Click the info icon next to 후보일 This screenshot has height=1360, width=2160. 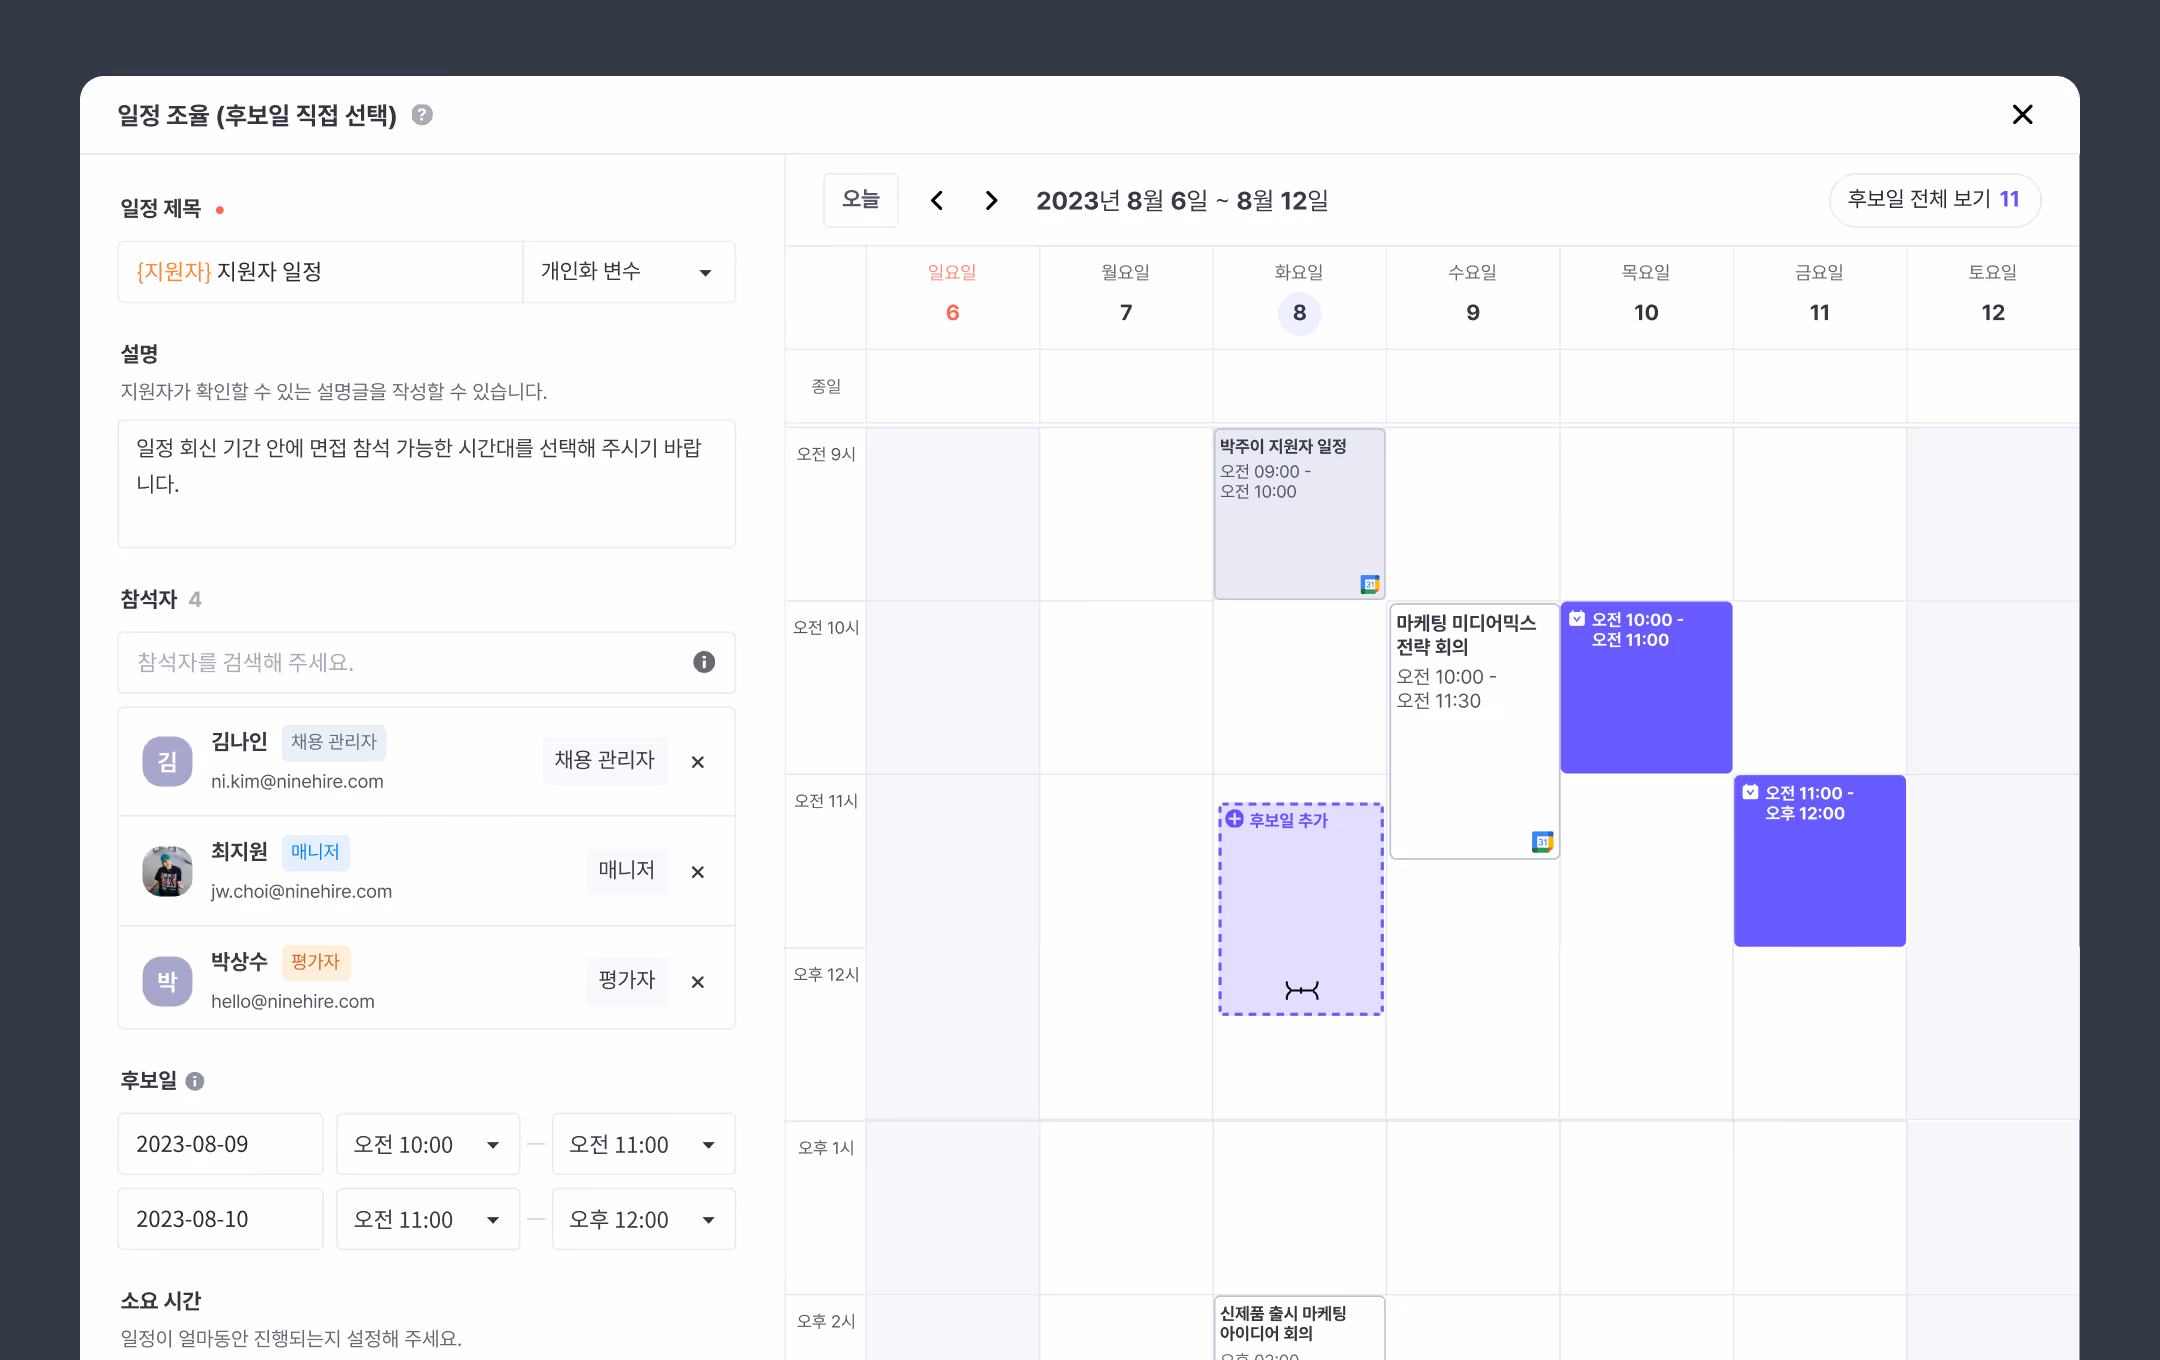(x=196, y=1081)
